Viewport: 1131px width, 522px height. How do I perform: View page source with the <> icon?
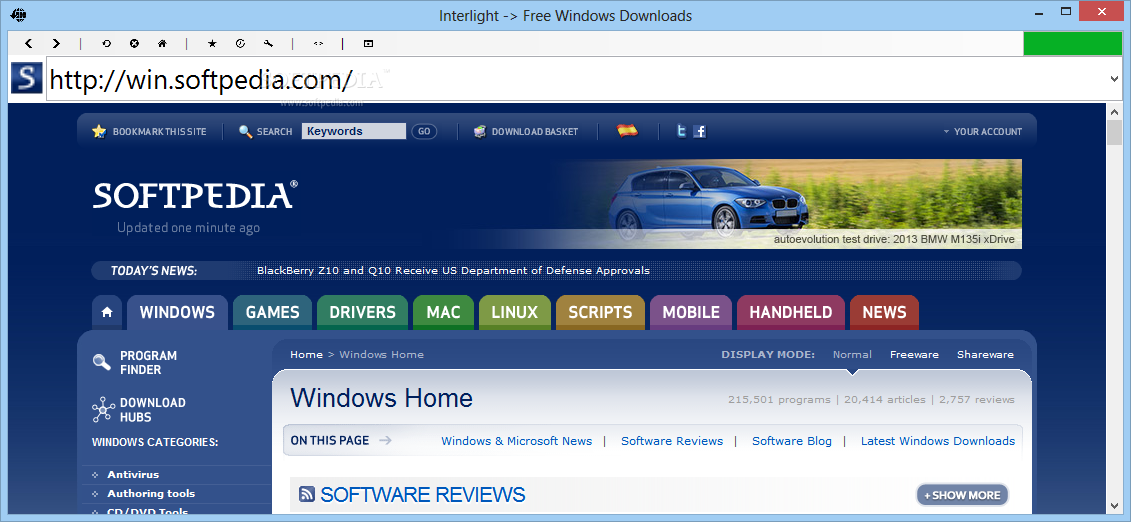[318, 43]
